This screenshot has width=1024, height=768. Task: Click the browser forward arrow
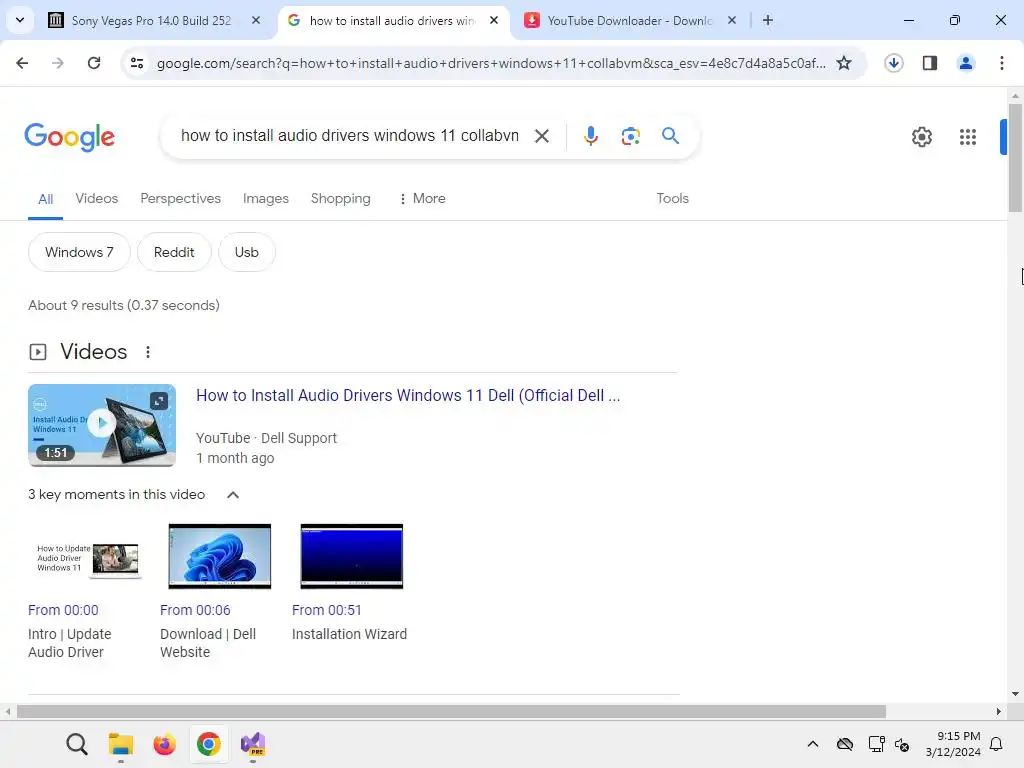pos(58,63)
